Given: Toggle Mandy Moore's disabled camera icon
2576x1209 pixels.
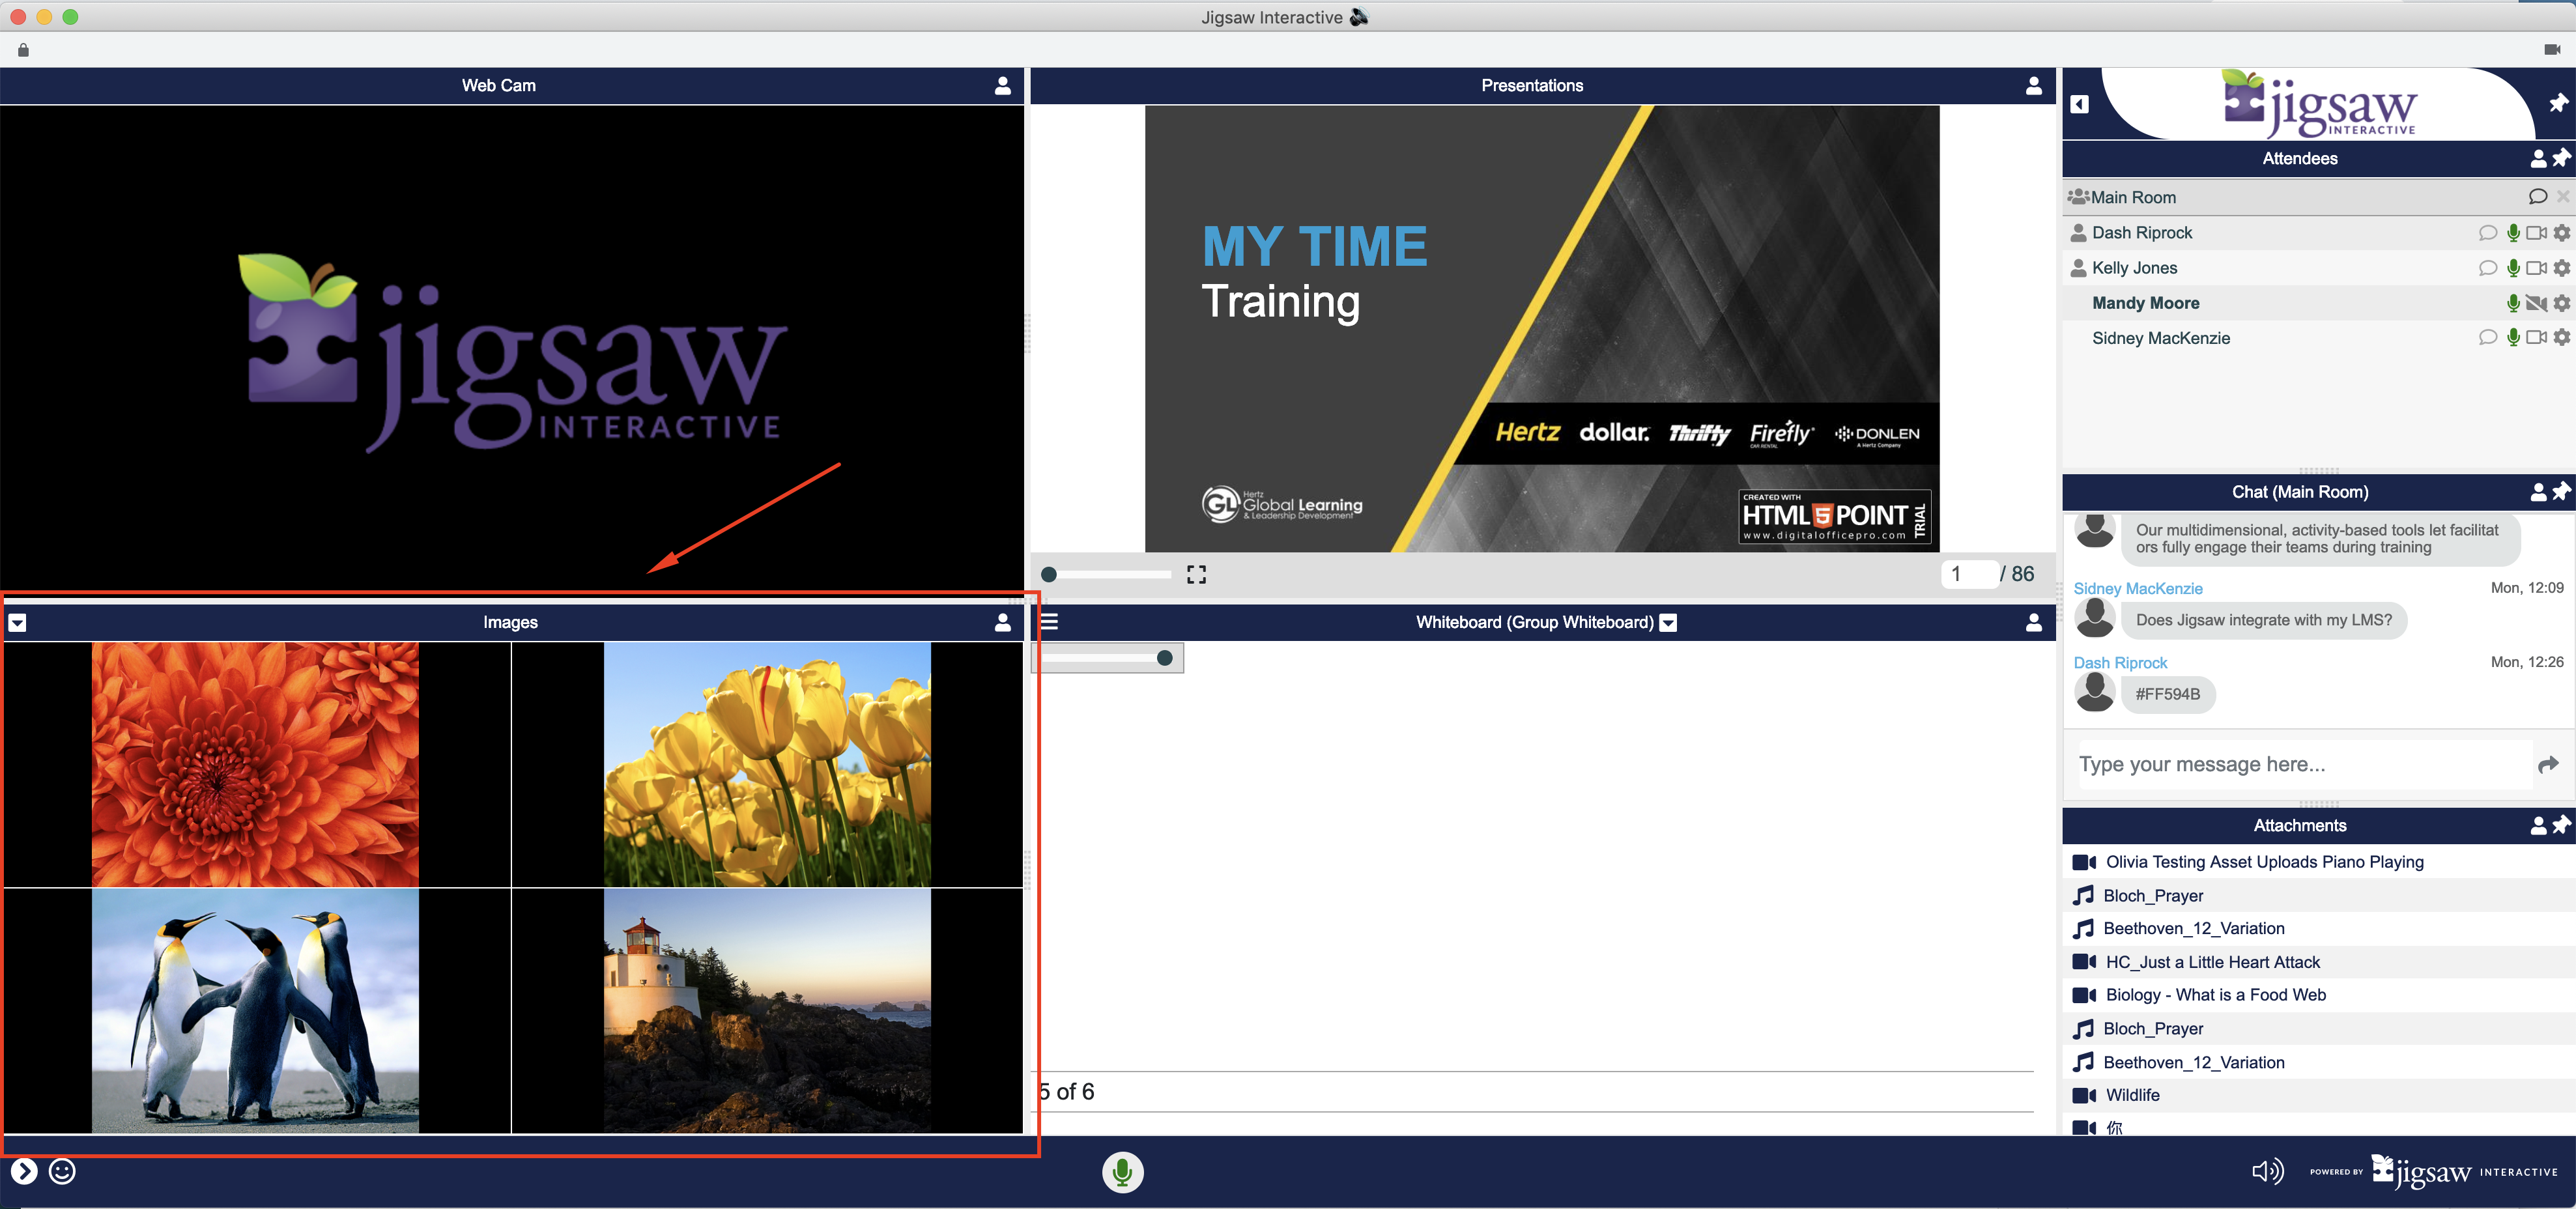Looking at the screenshot, I should (x=2536, y=303).
